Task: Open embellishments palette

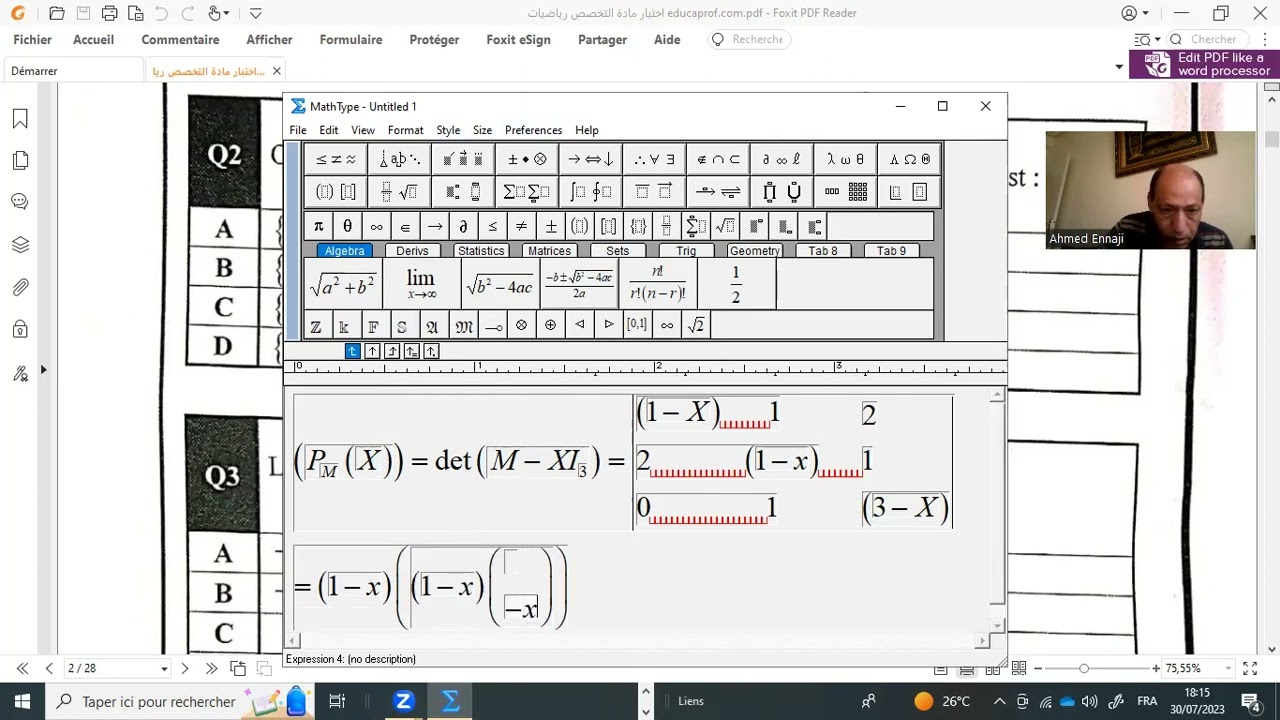Action: tap(463, 159)
